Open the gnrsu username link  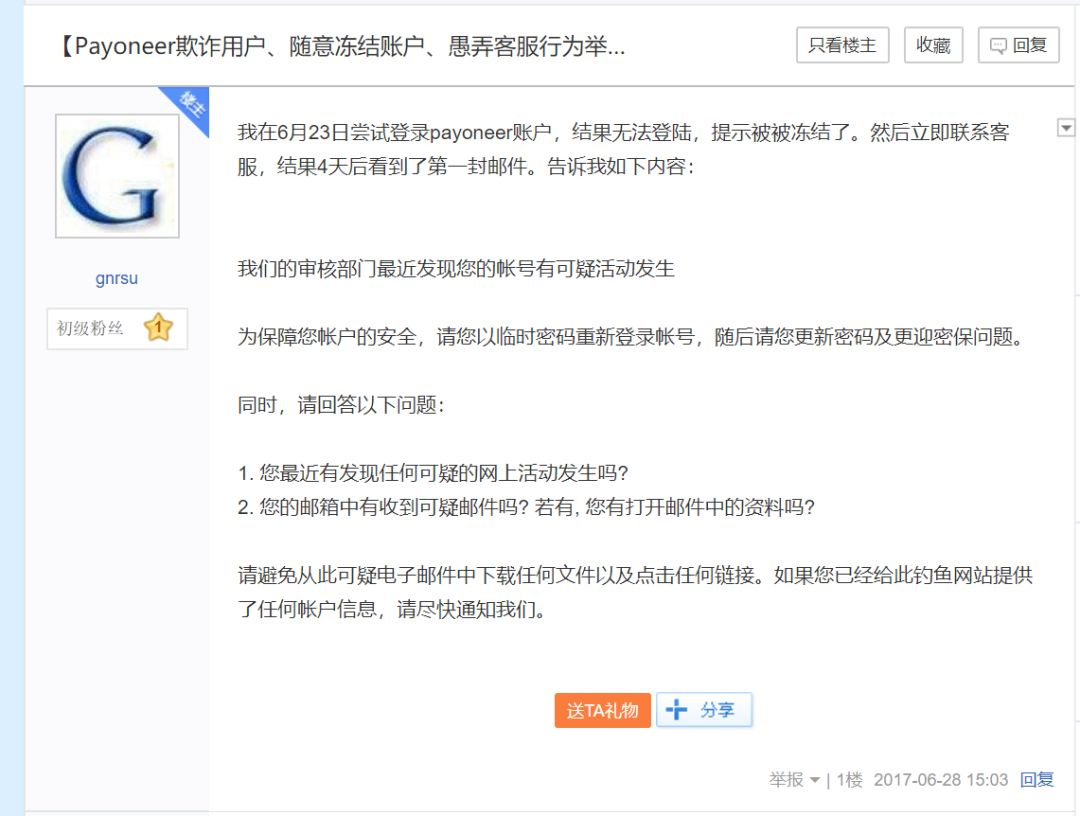tap(116, 278)
